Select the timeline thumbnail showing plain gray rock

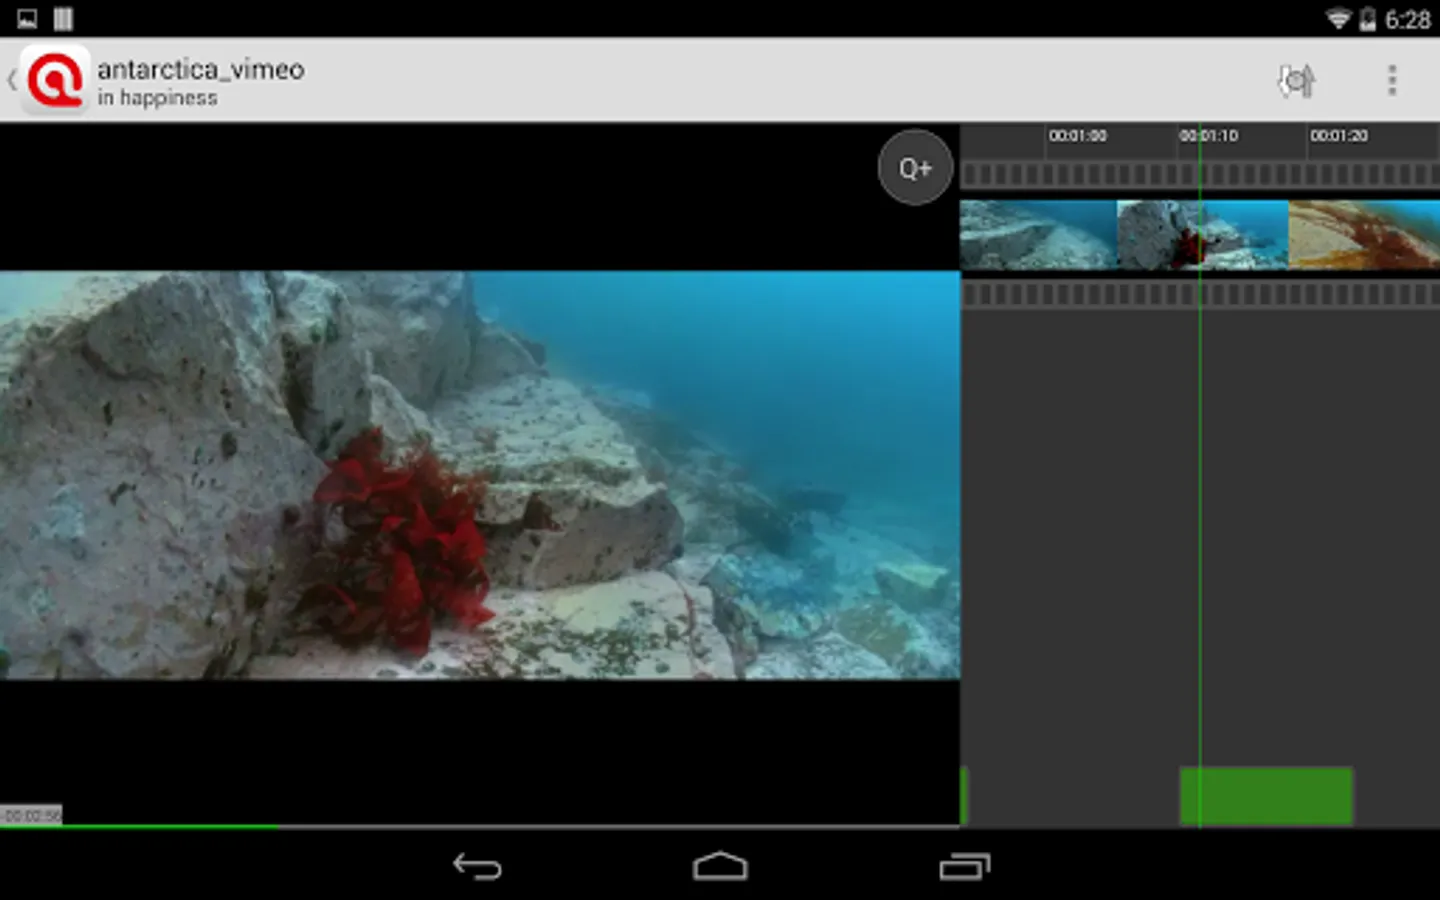click(x=1038, y=235)
